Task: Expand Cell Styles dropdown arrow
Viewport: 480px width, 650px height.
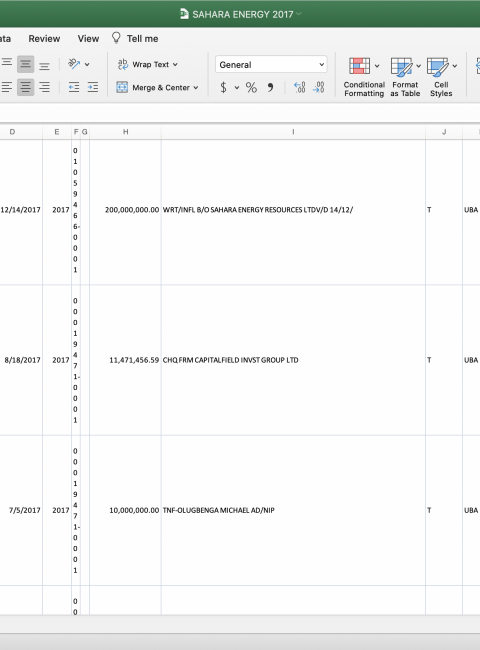Action: pos(455,66)
